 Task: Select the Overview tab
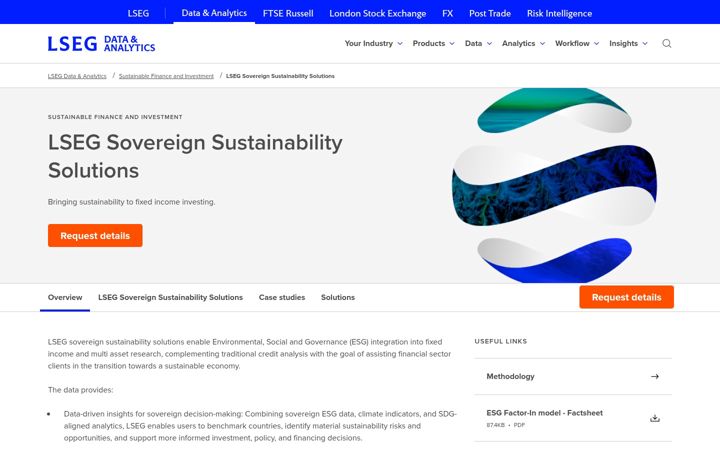pyautogui.click(x=65, y=298)
